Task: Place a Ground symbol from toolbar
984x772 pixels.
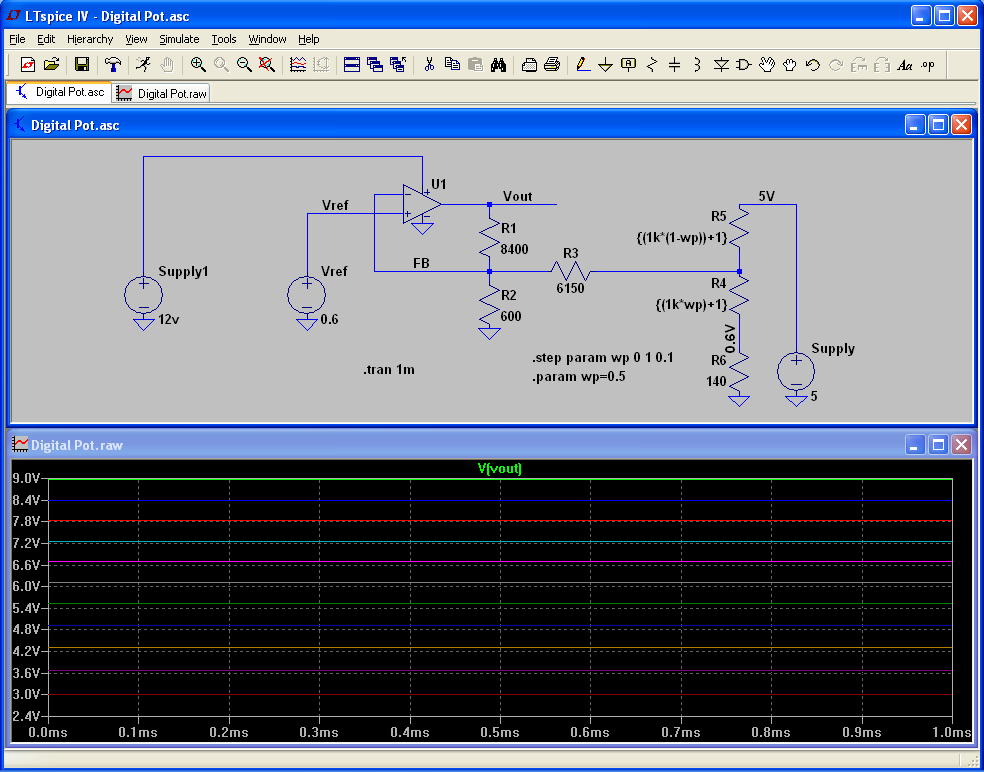Action: point(606,65)
